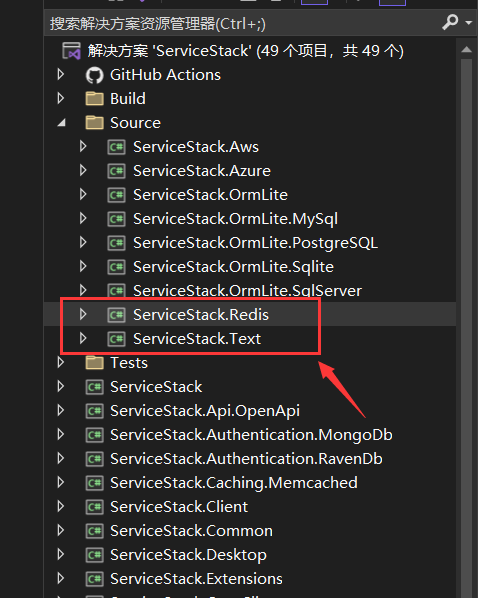
Task: Click the ServiceStack.Redis C# project icon
Action: (116, 315)
